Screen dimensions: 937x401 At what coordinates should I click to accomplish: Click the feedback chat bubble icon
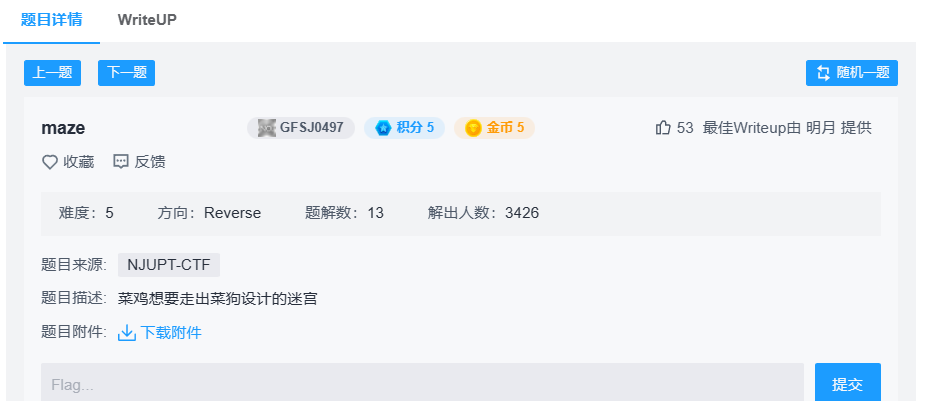click(121, 161)
